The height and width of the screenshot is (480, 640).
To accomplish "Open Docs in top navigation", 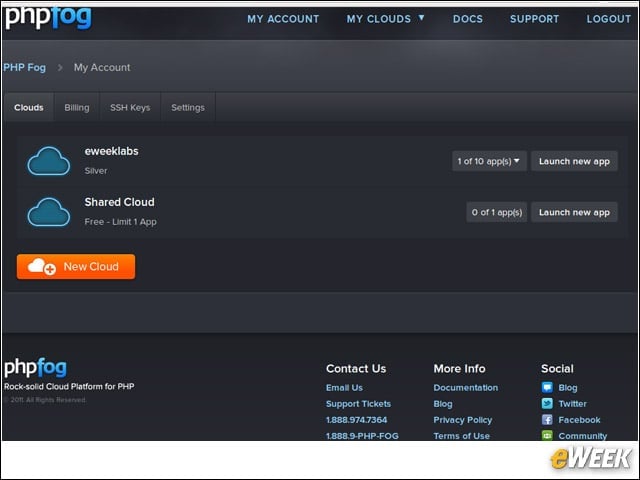I will click(x=468, y=19).
